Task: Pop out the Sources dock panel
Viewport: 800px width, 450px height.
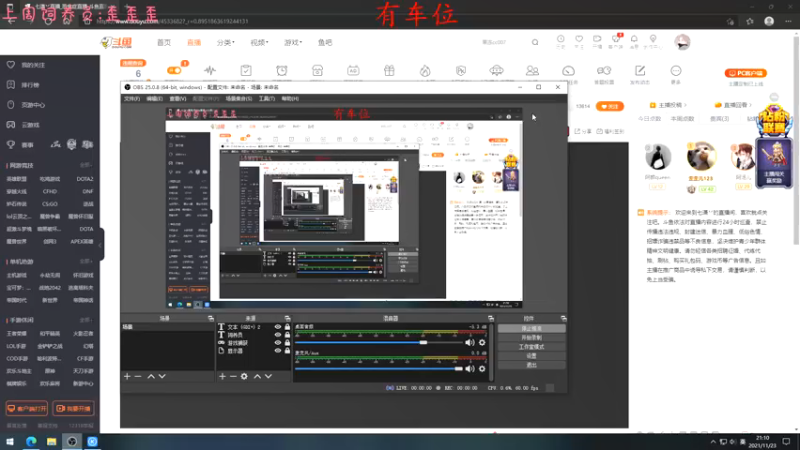Action: coord(287,318)
